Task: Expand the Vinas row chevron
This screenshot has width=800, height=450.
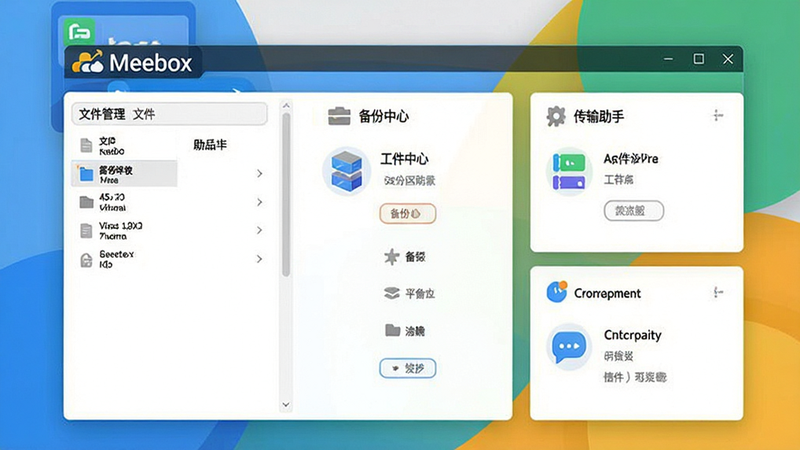Action: click(x=260, y=230)
